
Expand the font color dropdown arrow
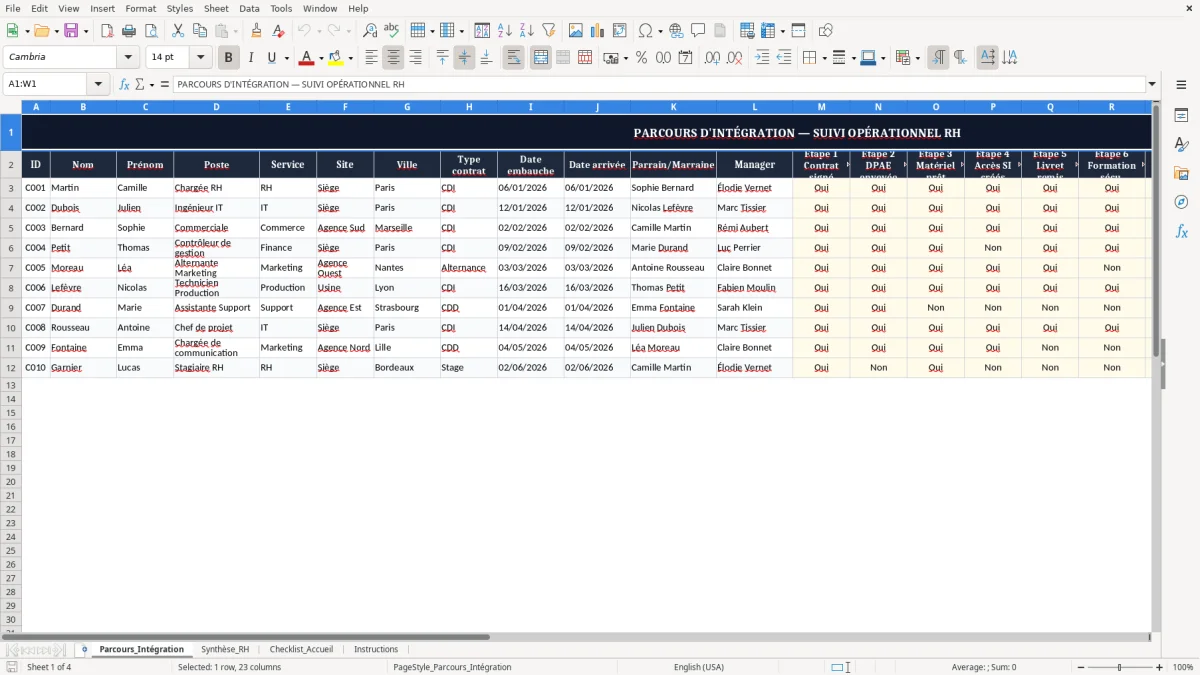tap(320, 58)
